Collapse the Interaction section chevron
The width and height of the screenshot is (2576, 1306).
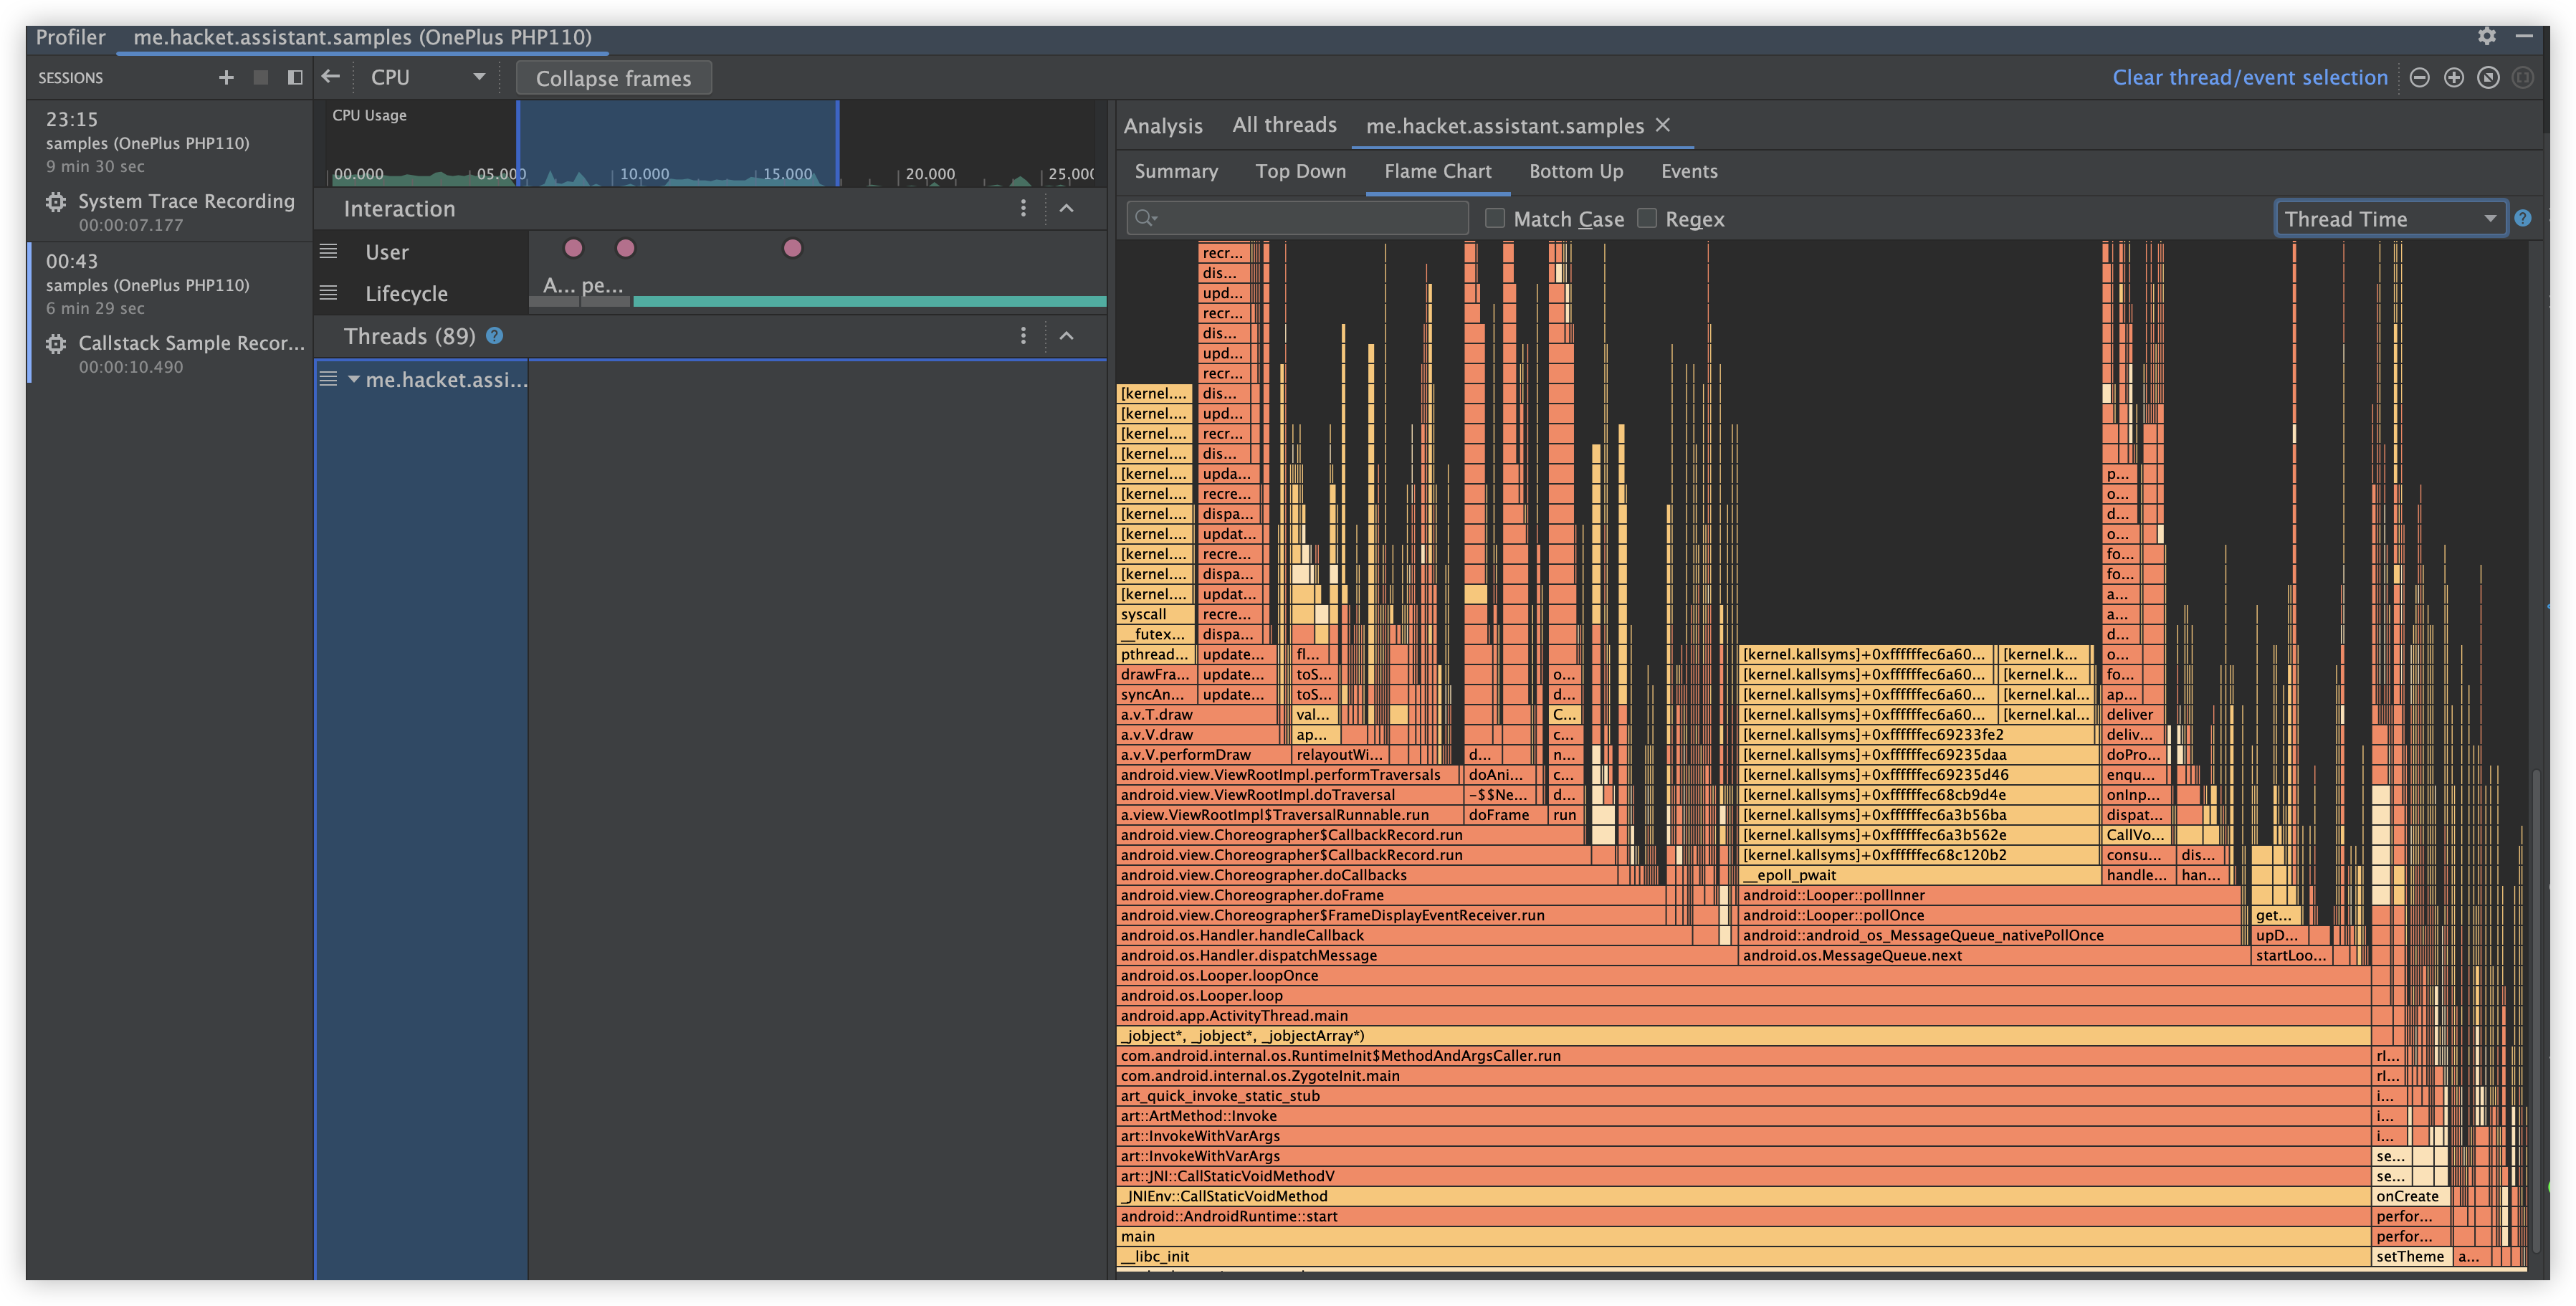(x=1066, y=208)
